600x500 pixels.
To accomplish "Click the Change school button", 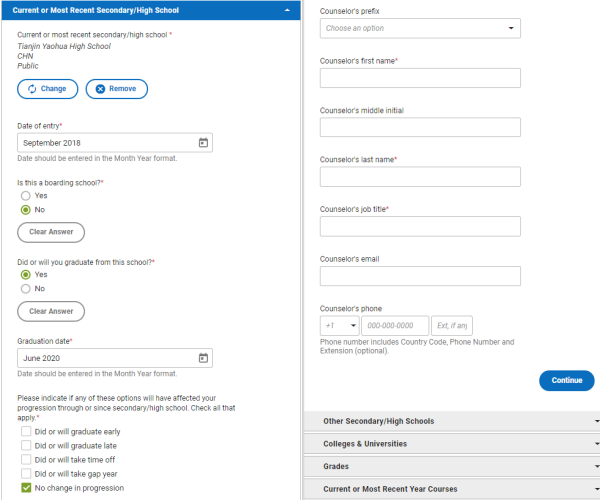I will (46, 89).
